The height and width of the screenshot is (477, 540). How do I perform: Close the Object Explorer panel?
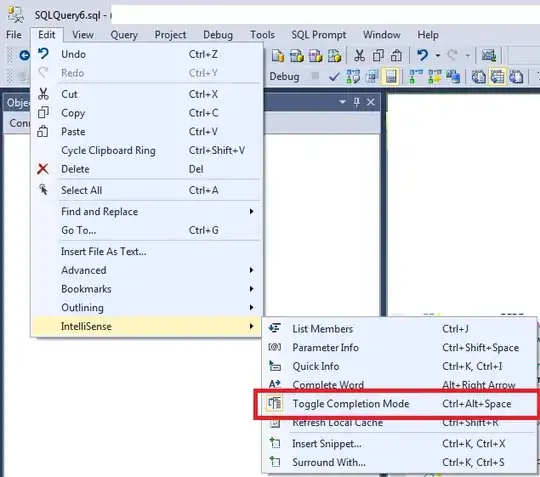[371, 102]
